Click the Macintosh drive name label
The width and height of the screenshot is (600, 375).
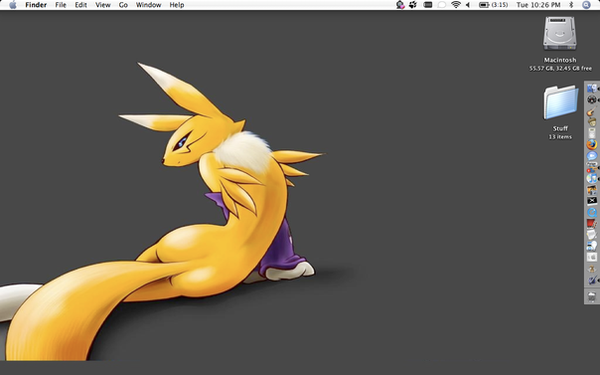(560, 60)
